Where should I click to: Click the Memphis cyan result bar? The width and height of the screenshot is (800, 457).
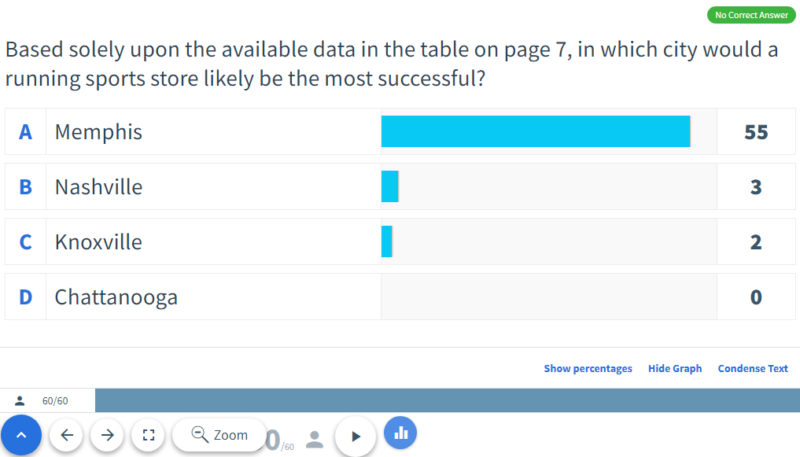point(536,132)
